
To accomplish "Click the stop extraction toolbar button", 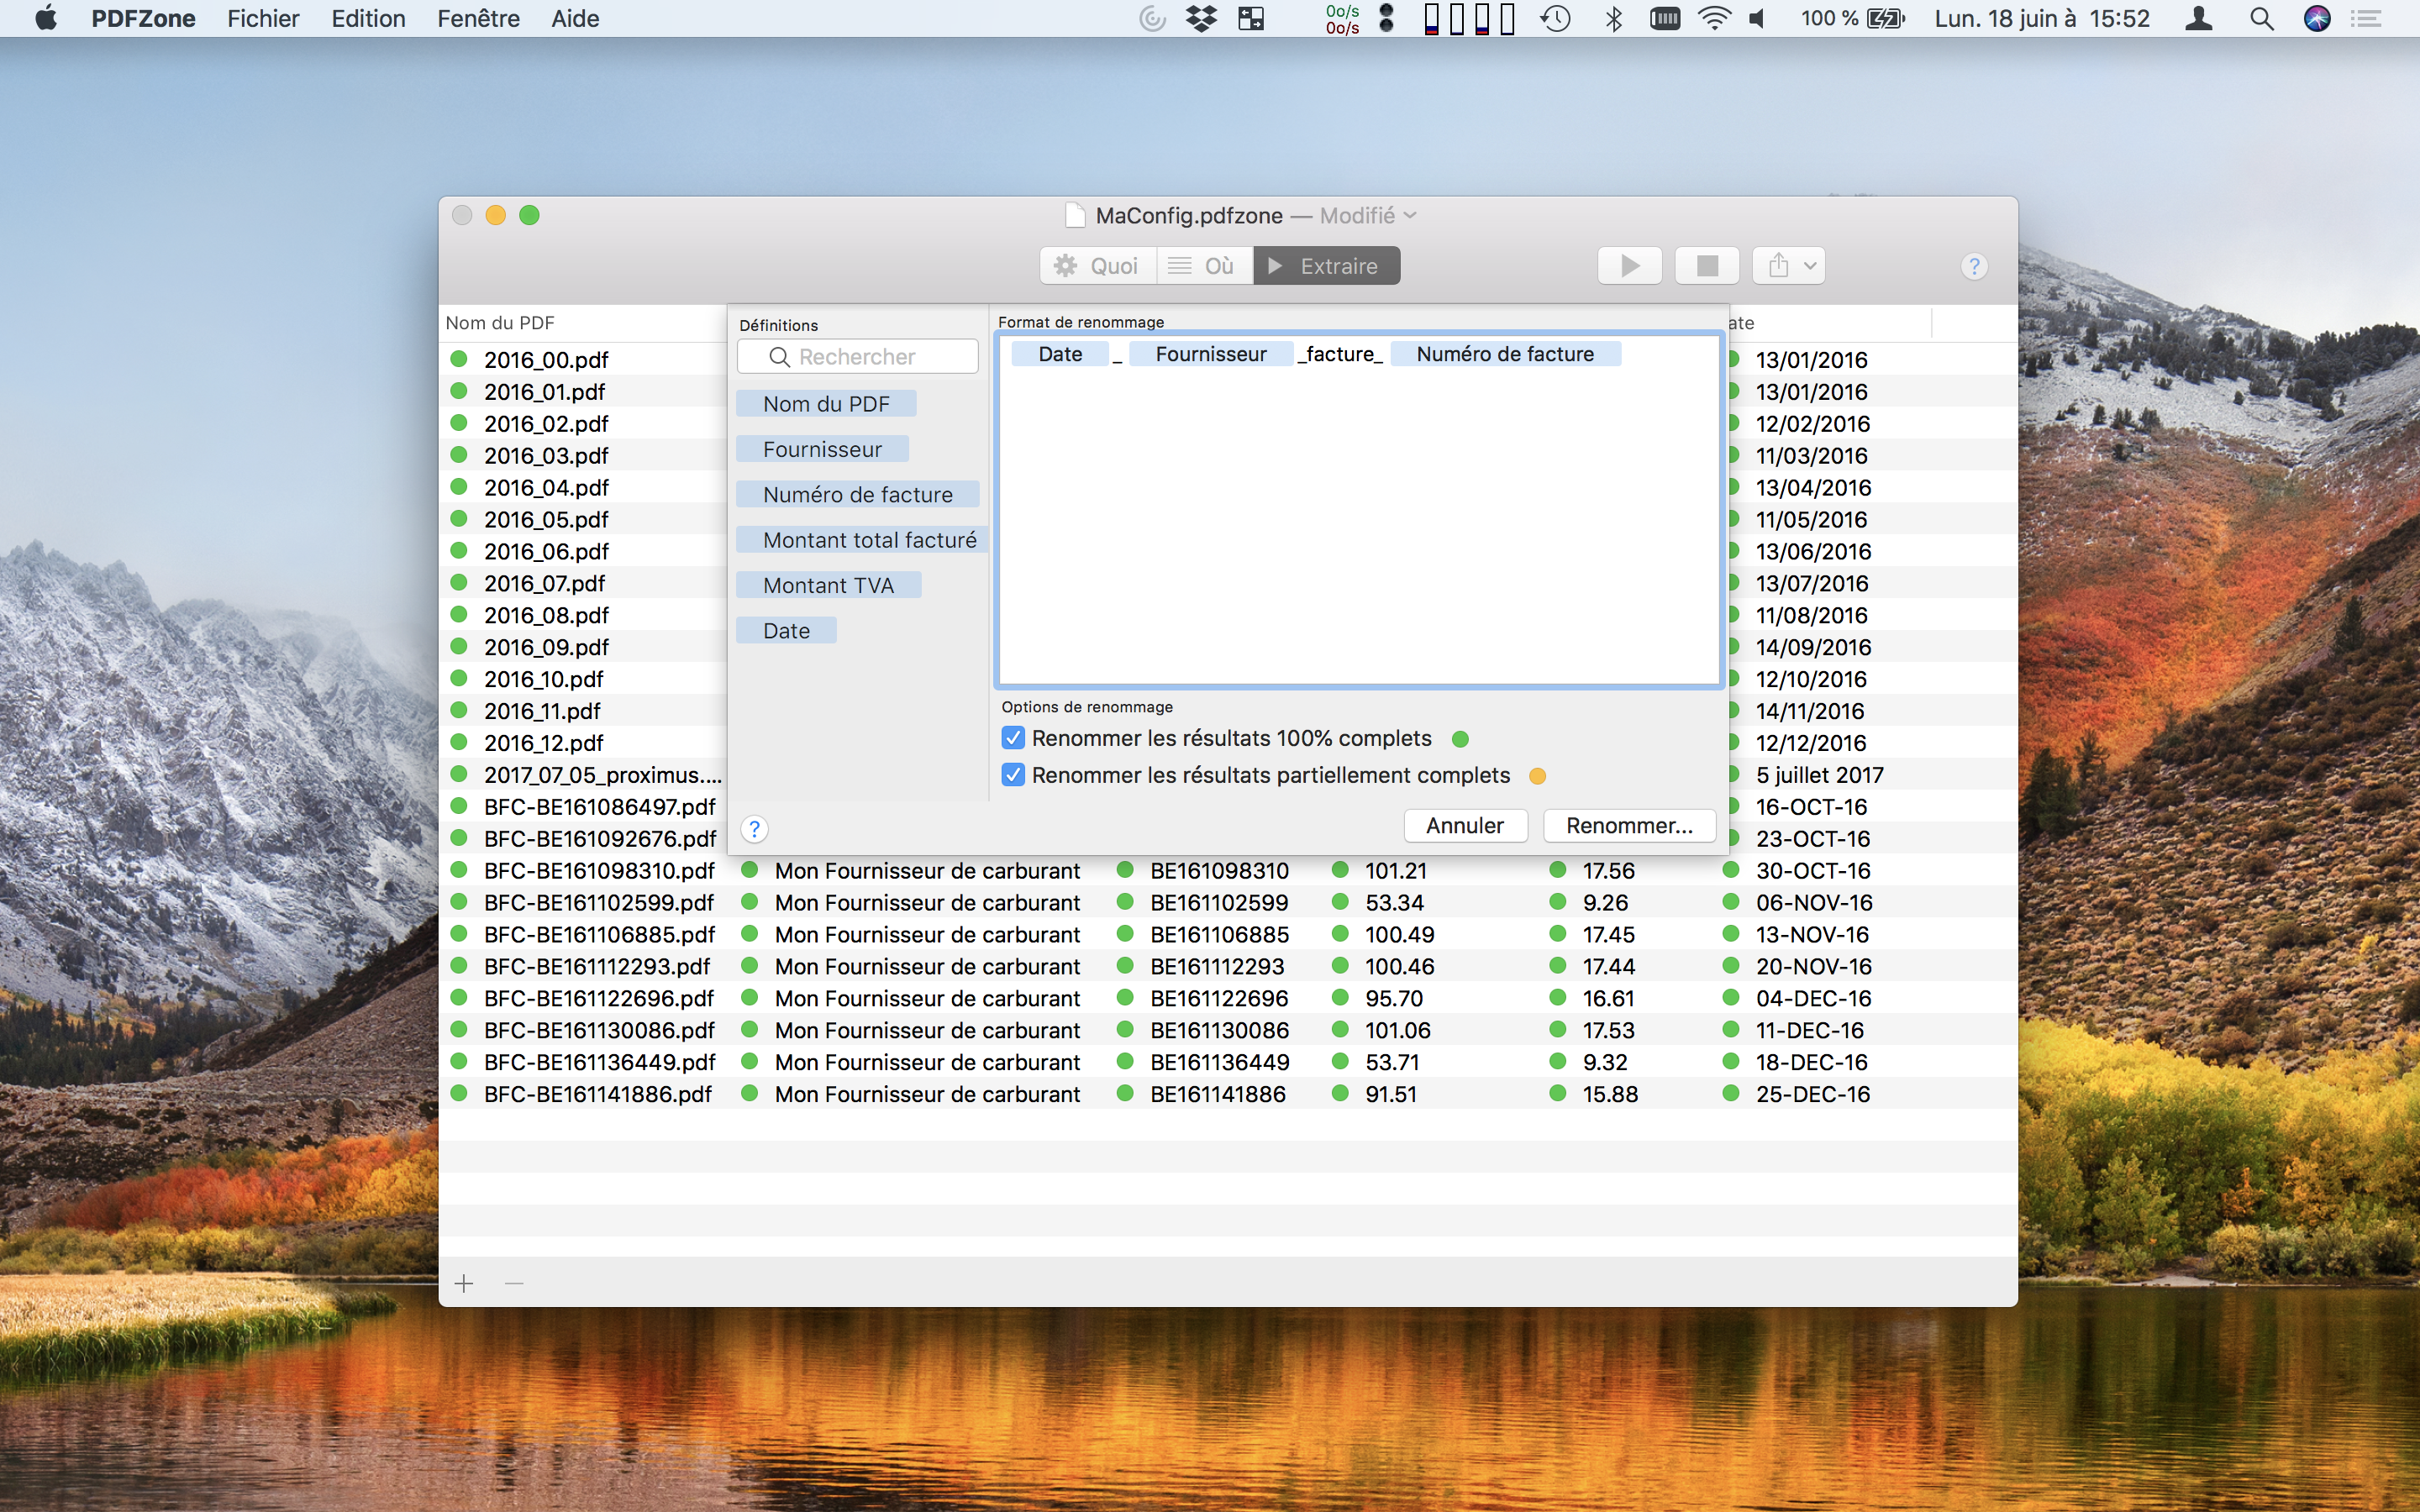I will coord(1707,266).
